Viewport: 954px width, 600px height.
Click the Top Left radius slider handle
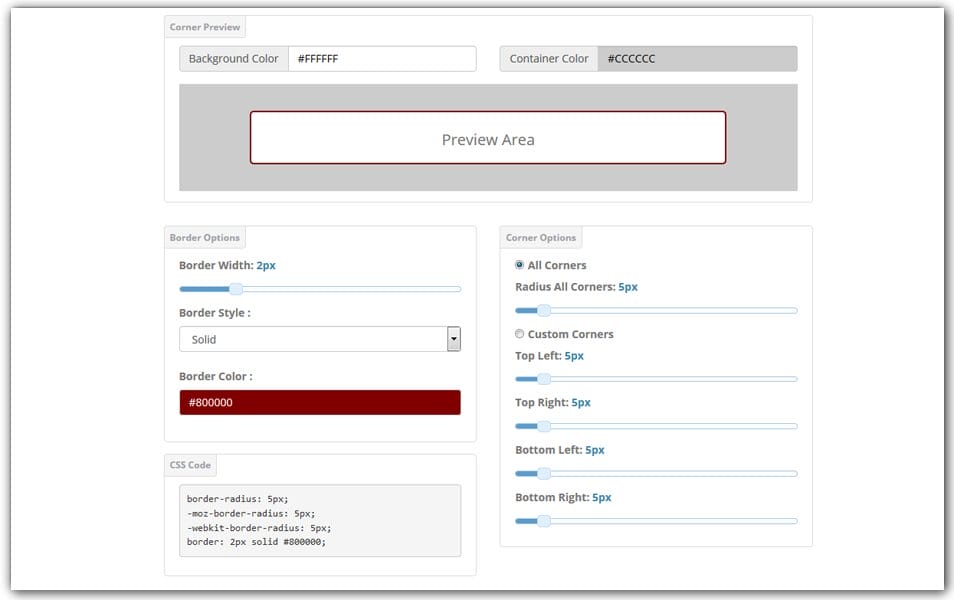click(543, 379)
